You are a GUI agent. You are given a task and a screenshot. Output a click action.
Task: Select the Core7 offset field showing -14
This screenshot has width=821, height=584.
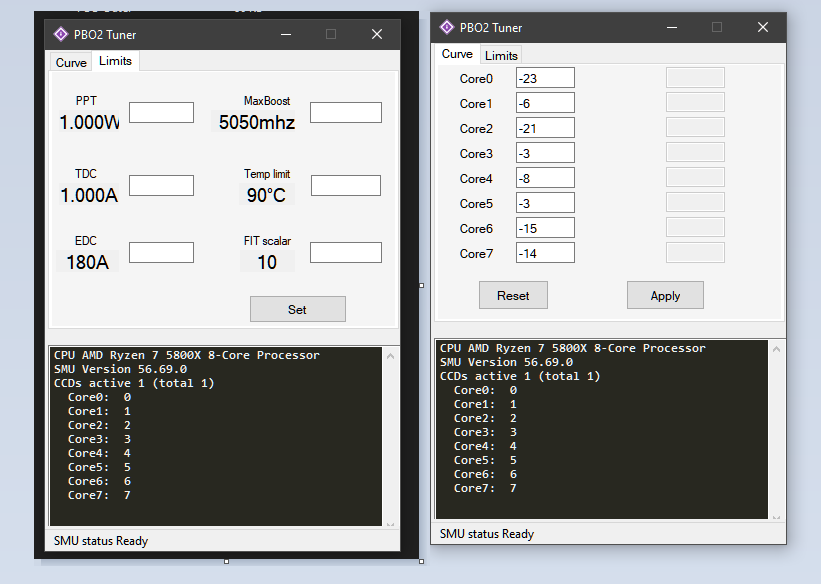[545, 253]
